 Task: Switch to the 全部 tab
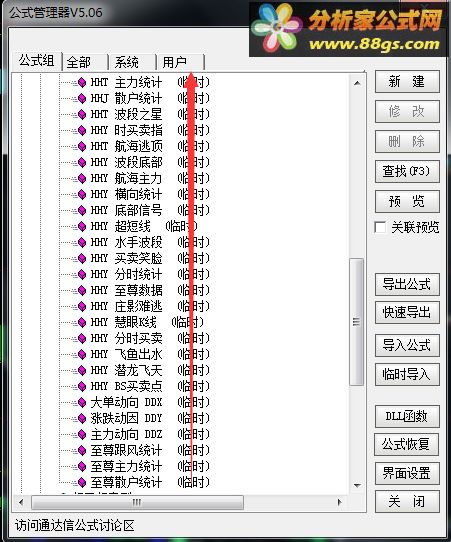click(x=85, y=63)
